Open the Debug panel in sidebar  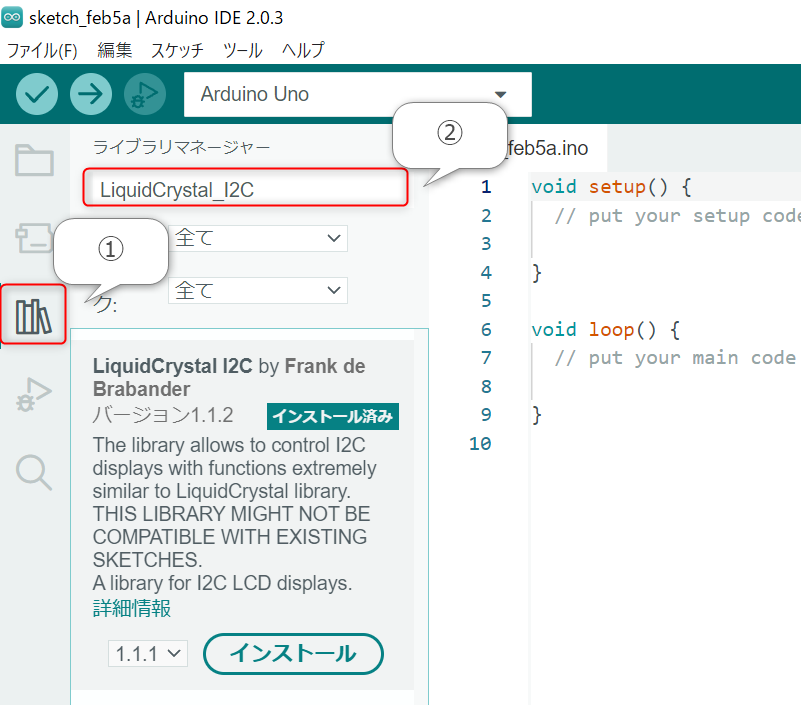point(34,394)
